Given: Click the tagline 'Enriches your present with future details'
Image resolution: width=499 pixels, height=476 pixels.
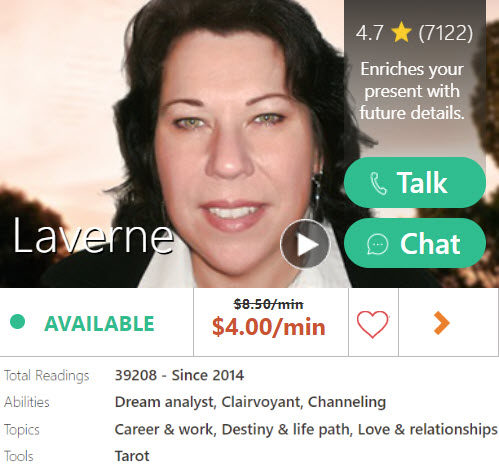Looking at the screenshot, I should tap(412, 91).
